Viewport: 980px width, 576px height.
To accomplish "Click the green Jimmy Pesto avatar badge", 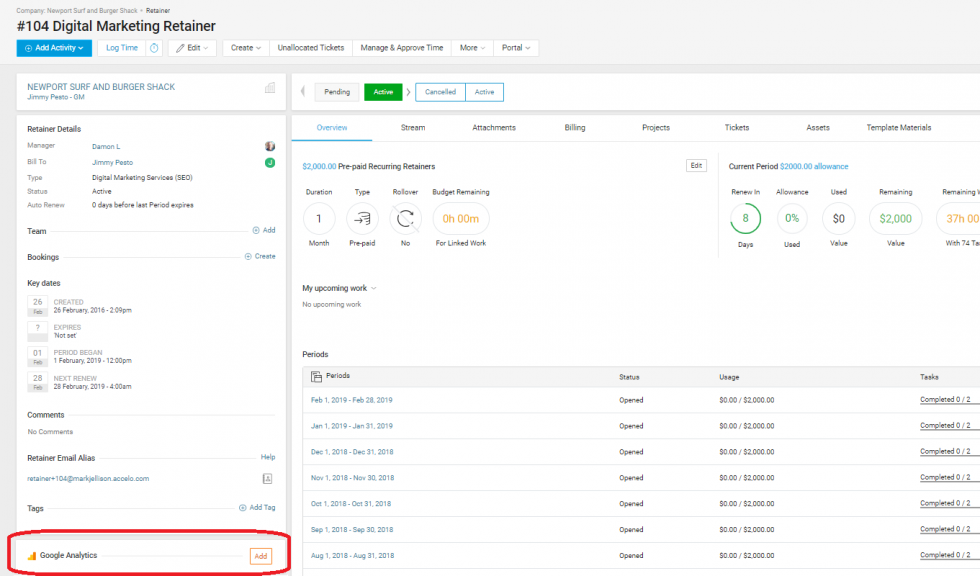I will (269, 162).
